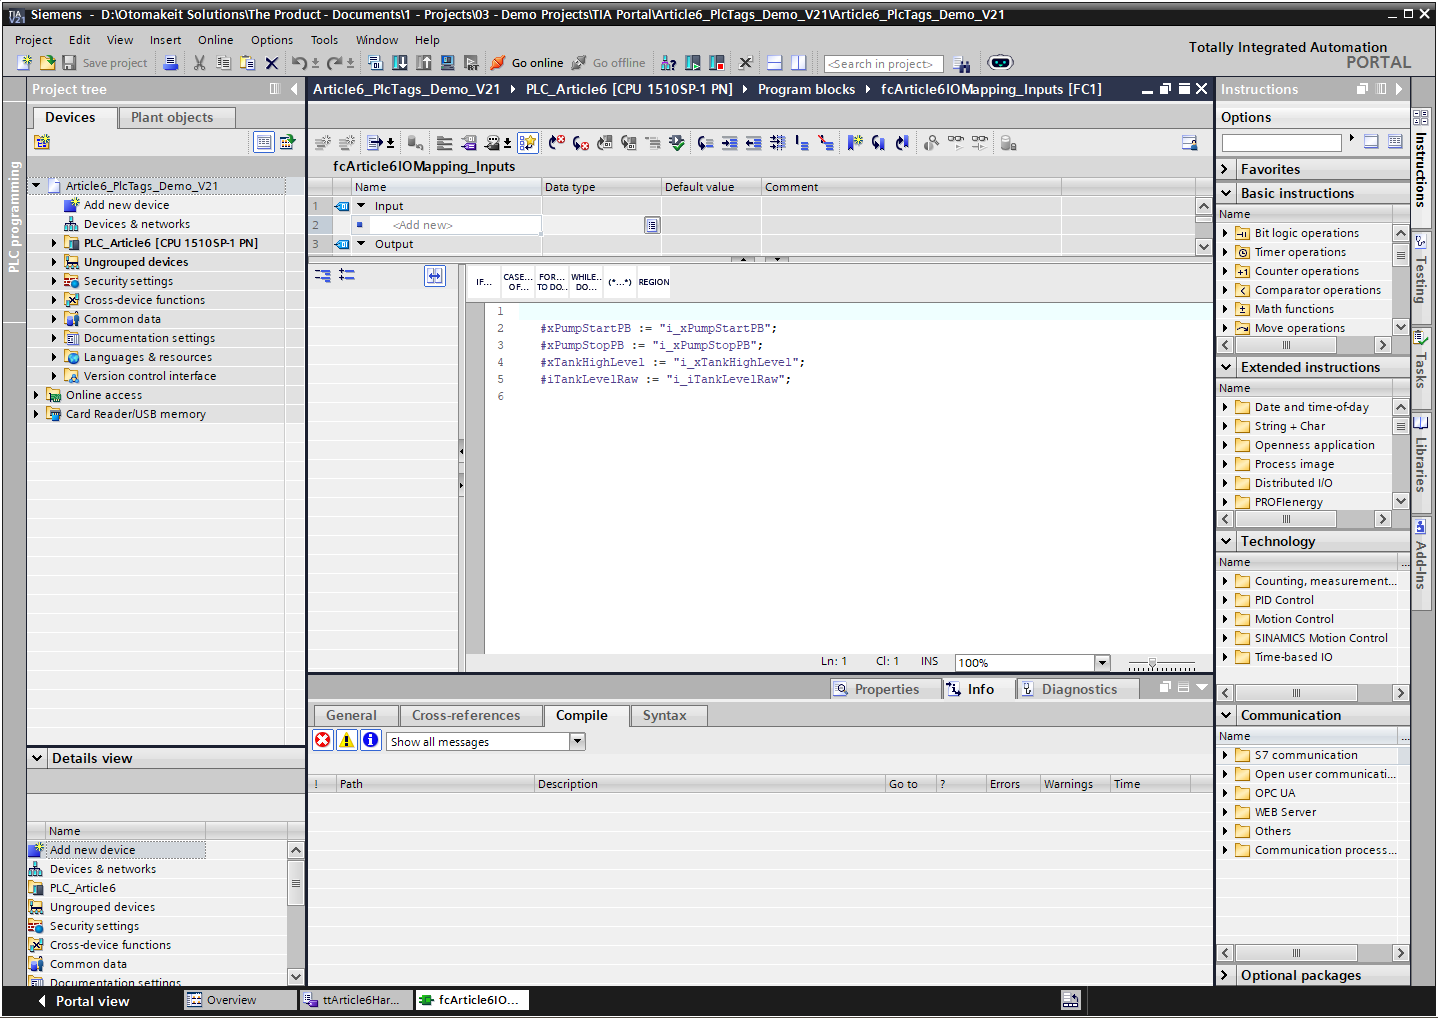Click the Go online button
Viewport: 1438px width, 1018px height.
(527, 62)
